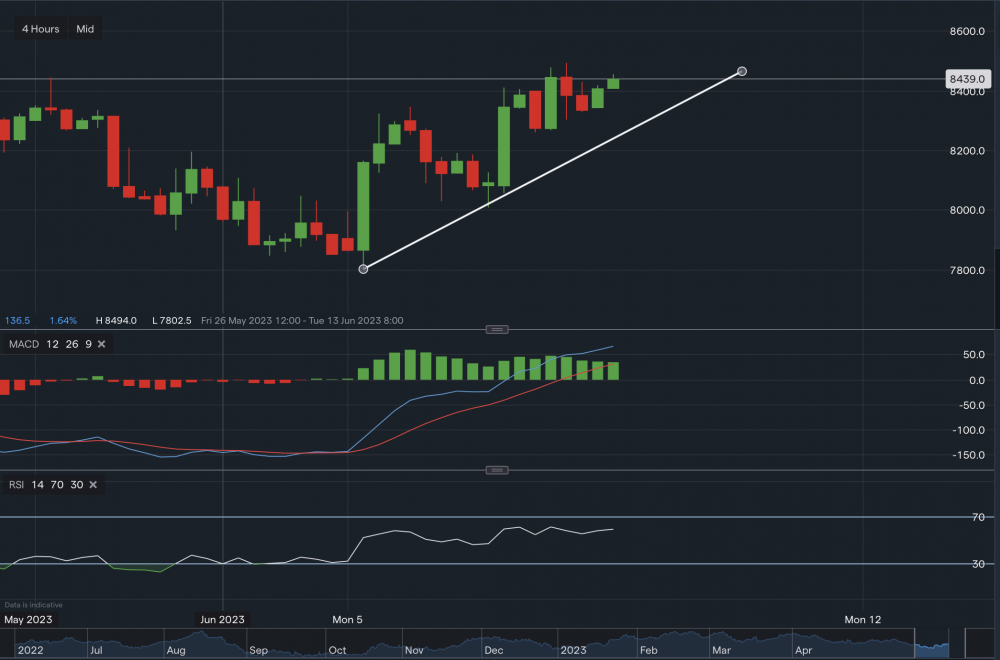Select the trendline's upper end point handle
This screenshot has width=1000, height=660.
click(741, 71)
